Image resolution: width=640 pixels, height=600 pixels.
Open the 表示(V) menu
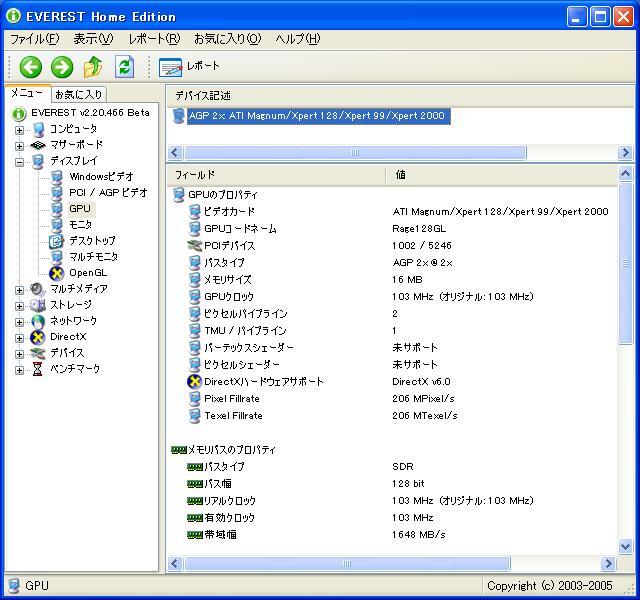point(93,39)
